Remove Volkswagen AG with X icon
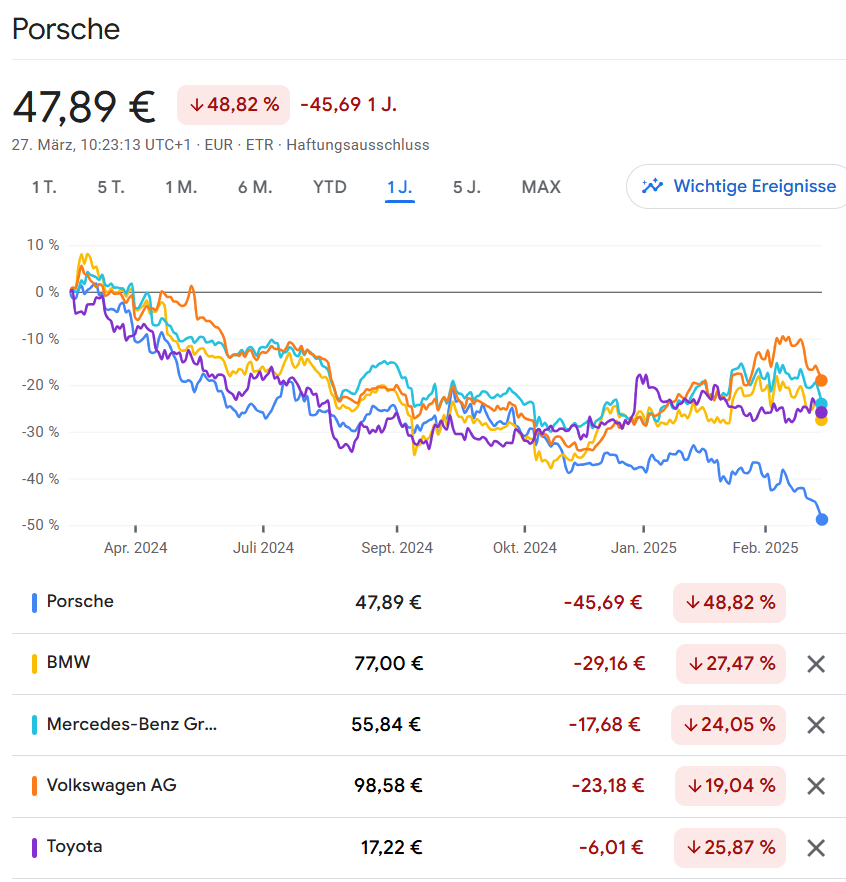 tap(816, 786)
